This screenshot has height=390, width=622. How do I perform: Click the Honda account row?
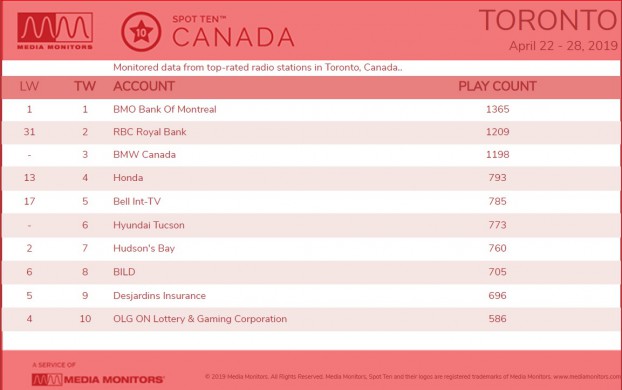tap(311, 178)
